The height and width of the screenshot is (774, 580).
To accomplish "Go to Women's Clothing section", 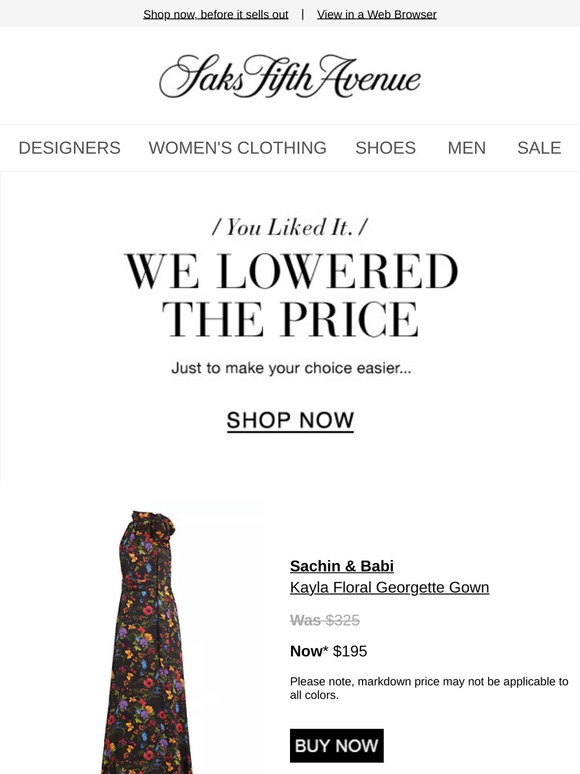I will [x=237, y=148].
